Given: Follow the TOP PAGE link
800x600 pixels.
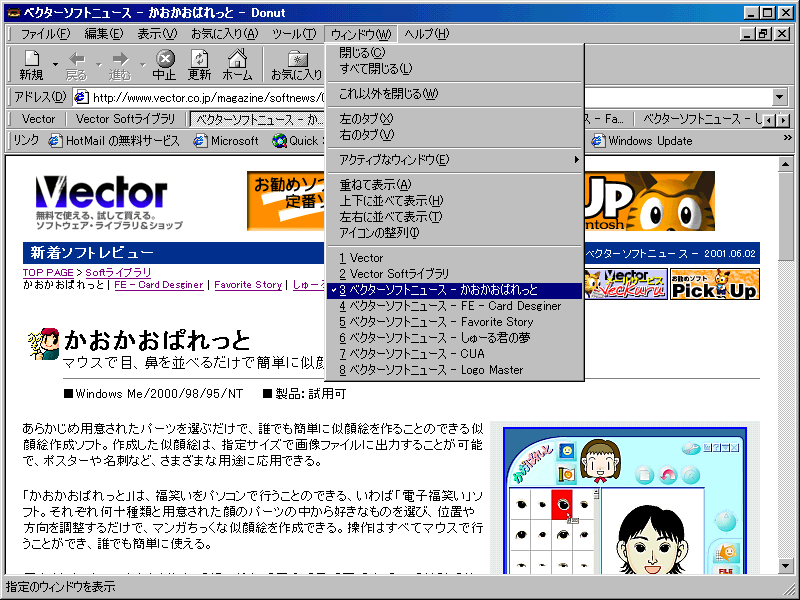Looking at the screenshot, I should (x=48, y=272).
